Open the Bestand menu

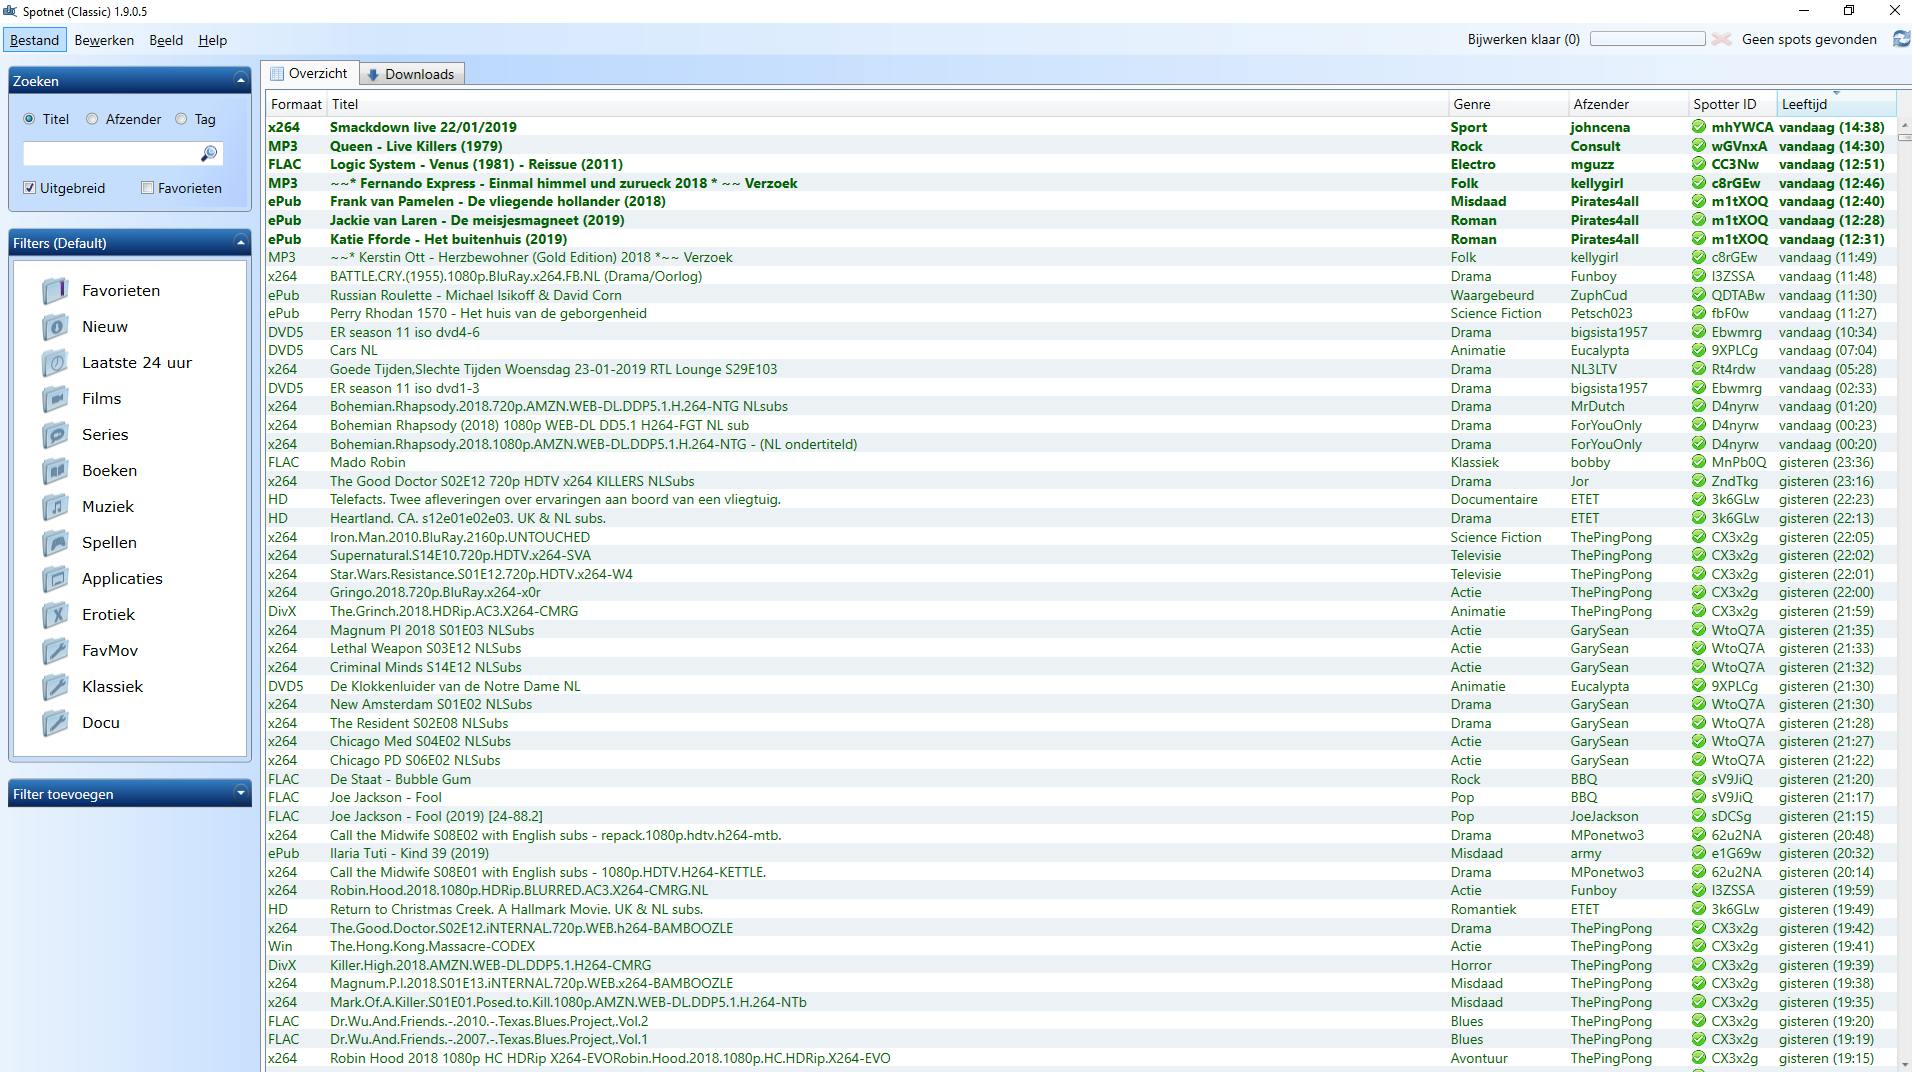point(34,40)
